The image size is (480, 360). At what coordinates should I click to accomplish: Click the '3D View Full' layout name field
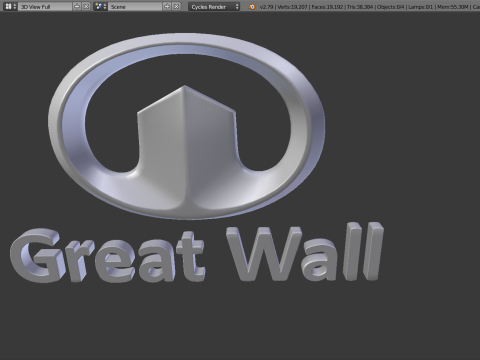(x=45, y=6)
